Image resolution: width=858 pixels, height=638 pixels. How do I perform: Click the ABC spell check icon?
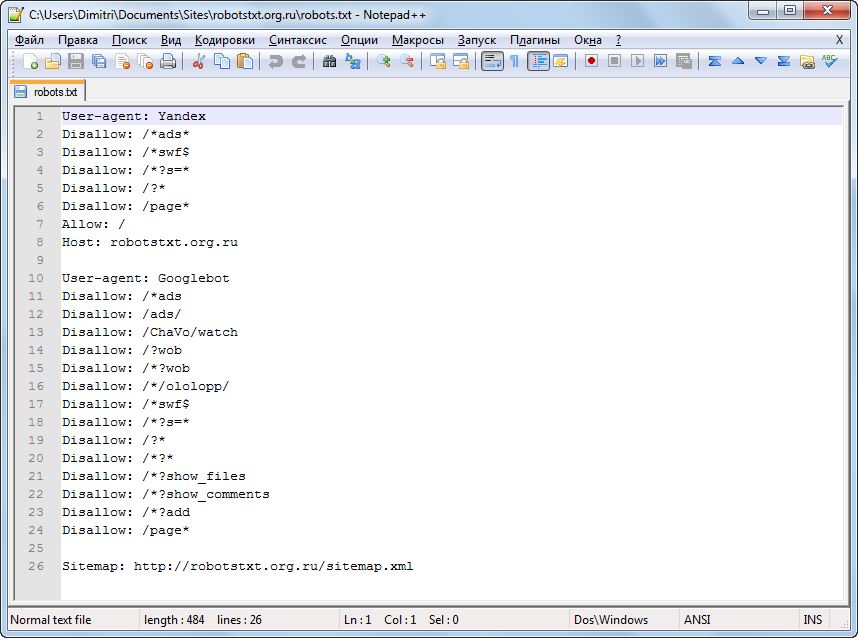pos(830,61)
